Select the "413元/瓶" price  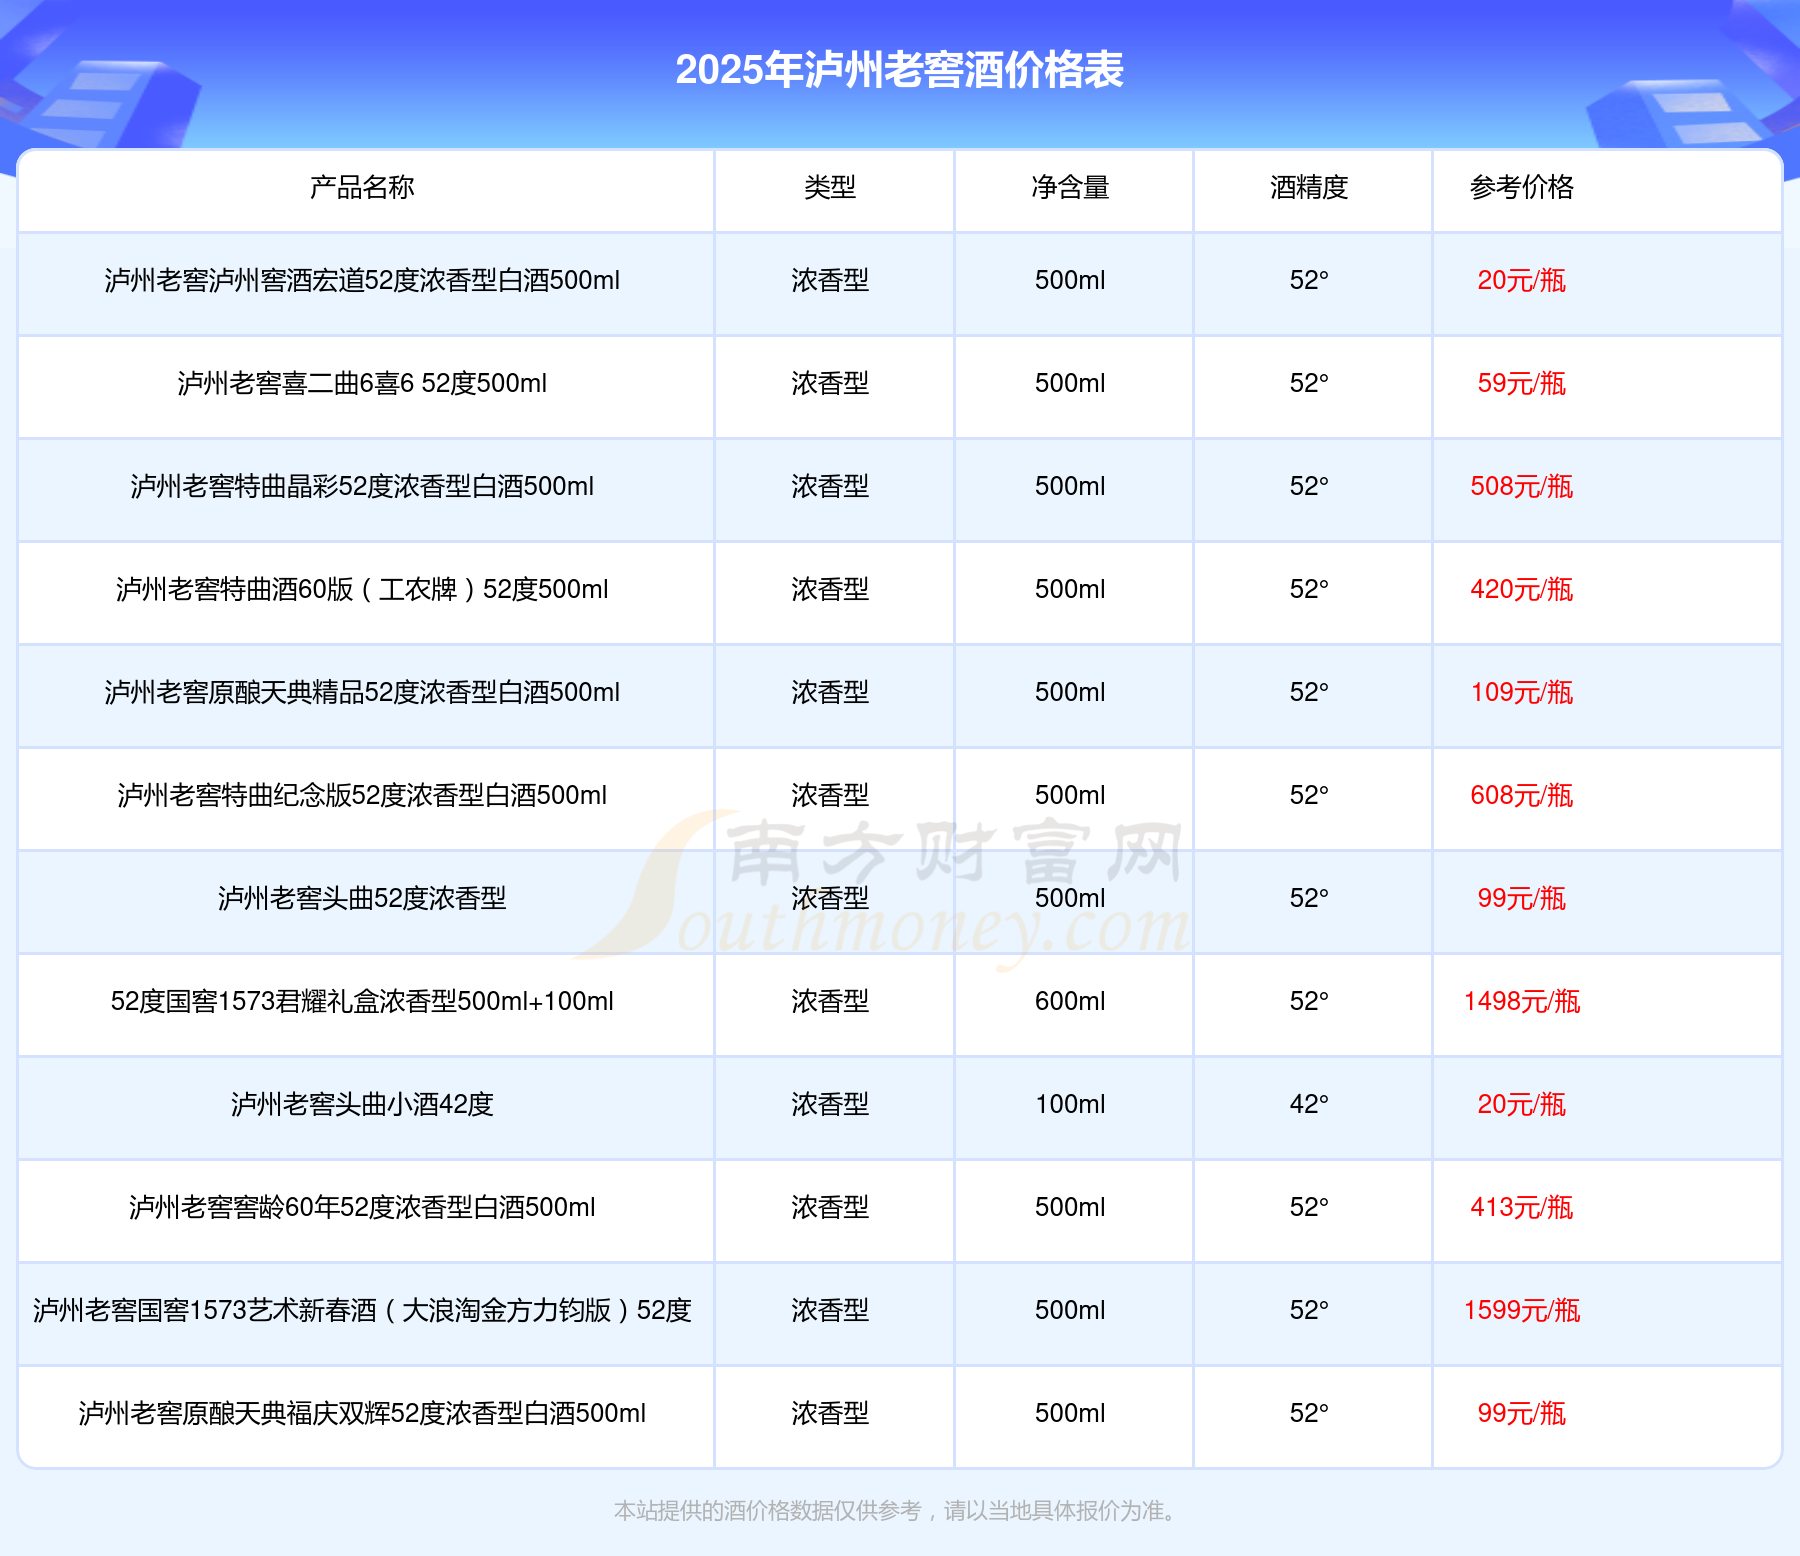1522,1208
